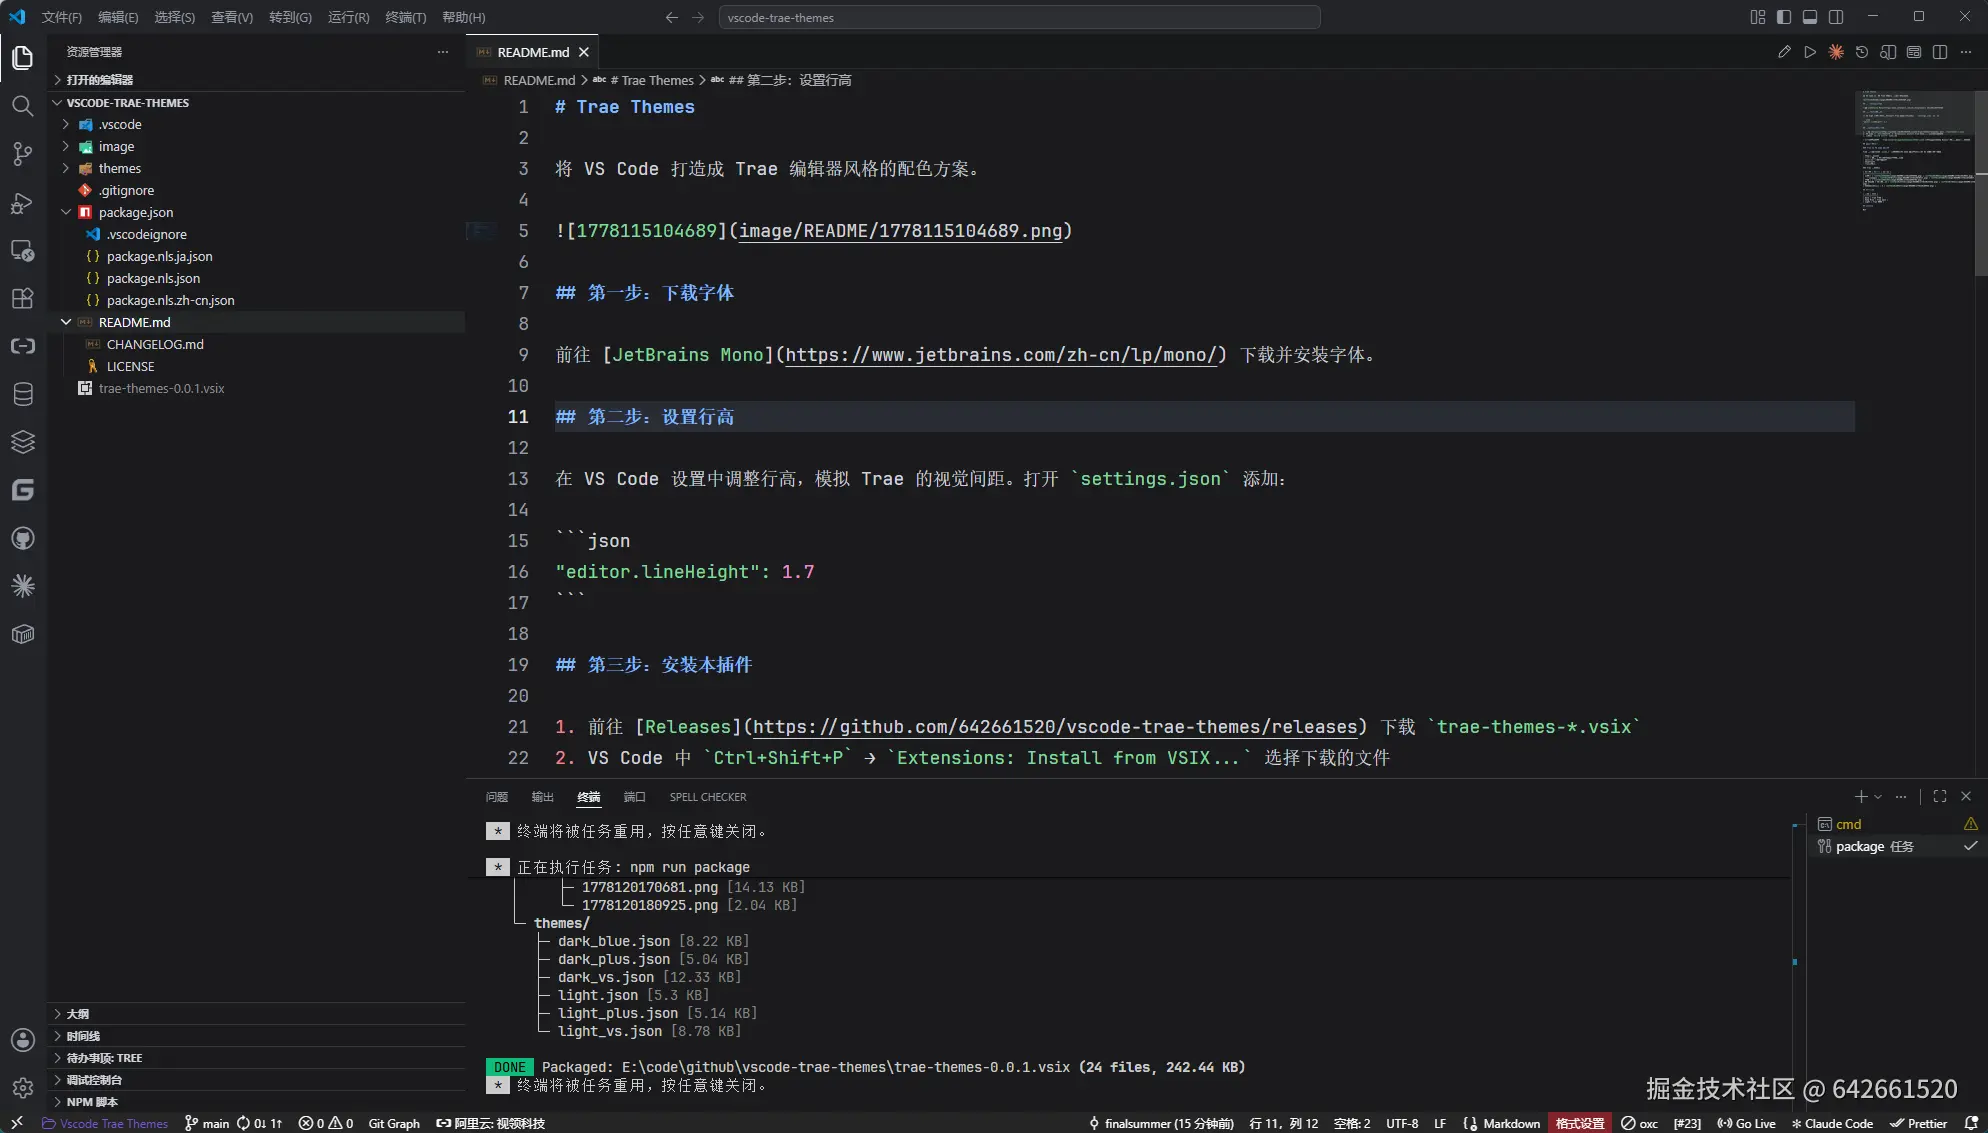Viewport: 1988px width, 1133px height.
Task: Switch to the 问题 panel tab
Action: click(x=497, y=797)
